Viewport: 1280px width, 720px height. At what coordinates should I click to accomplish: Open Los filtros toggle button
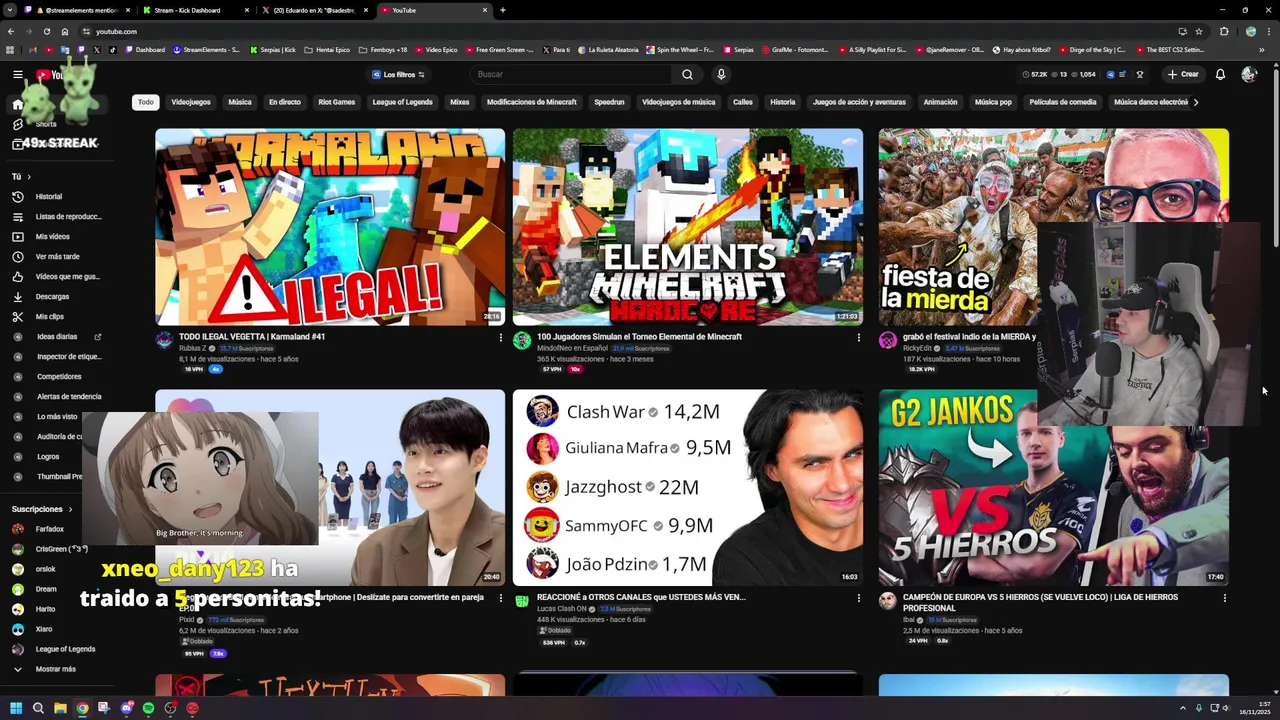point(398,74)
